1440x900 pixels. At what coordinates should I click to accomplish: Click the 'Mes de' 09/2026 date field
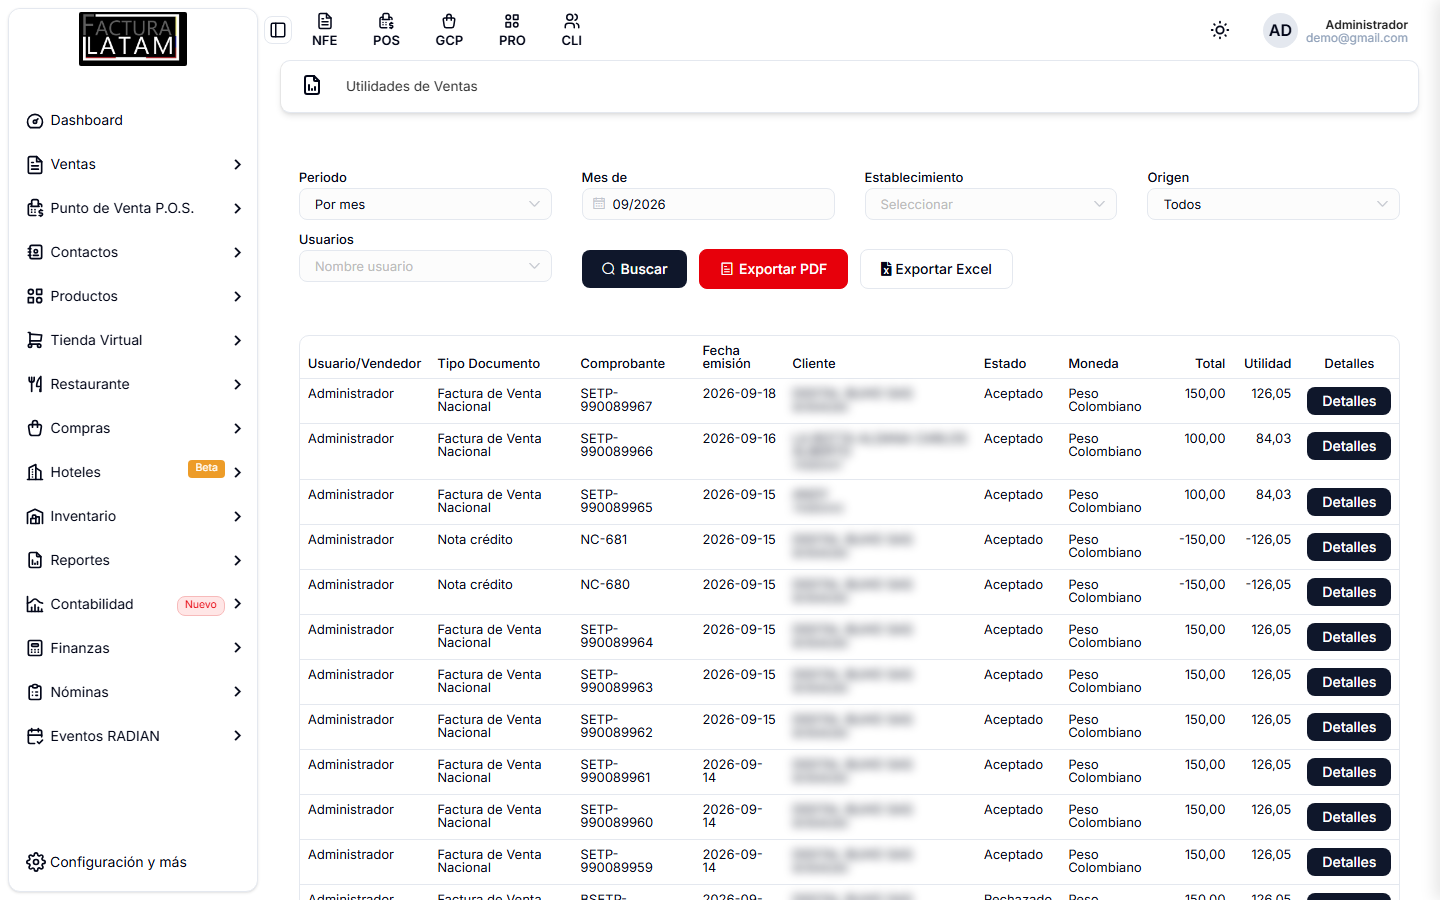tap(708, 204)
